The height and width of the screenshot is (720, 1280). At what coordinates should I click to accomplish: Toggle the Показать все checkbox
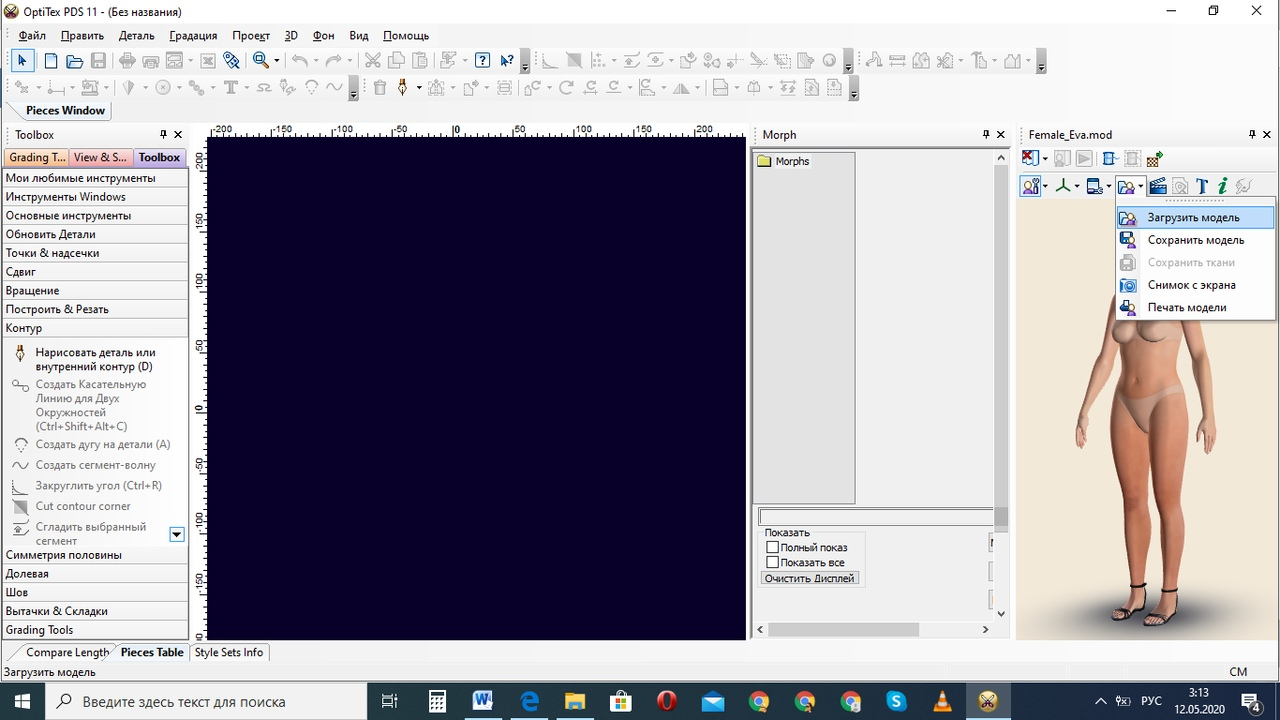tap(772, 562)
